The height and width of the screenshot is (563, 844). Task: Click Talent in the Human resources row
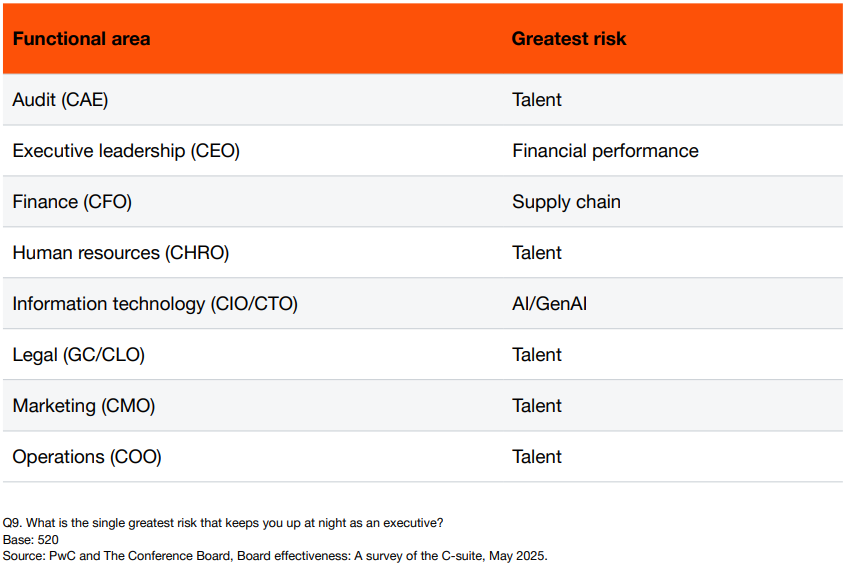click(x=537, y=252)
